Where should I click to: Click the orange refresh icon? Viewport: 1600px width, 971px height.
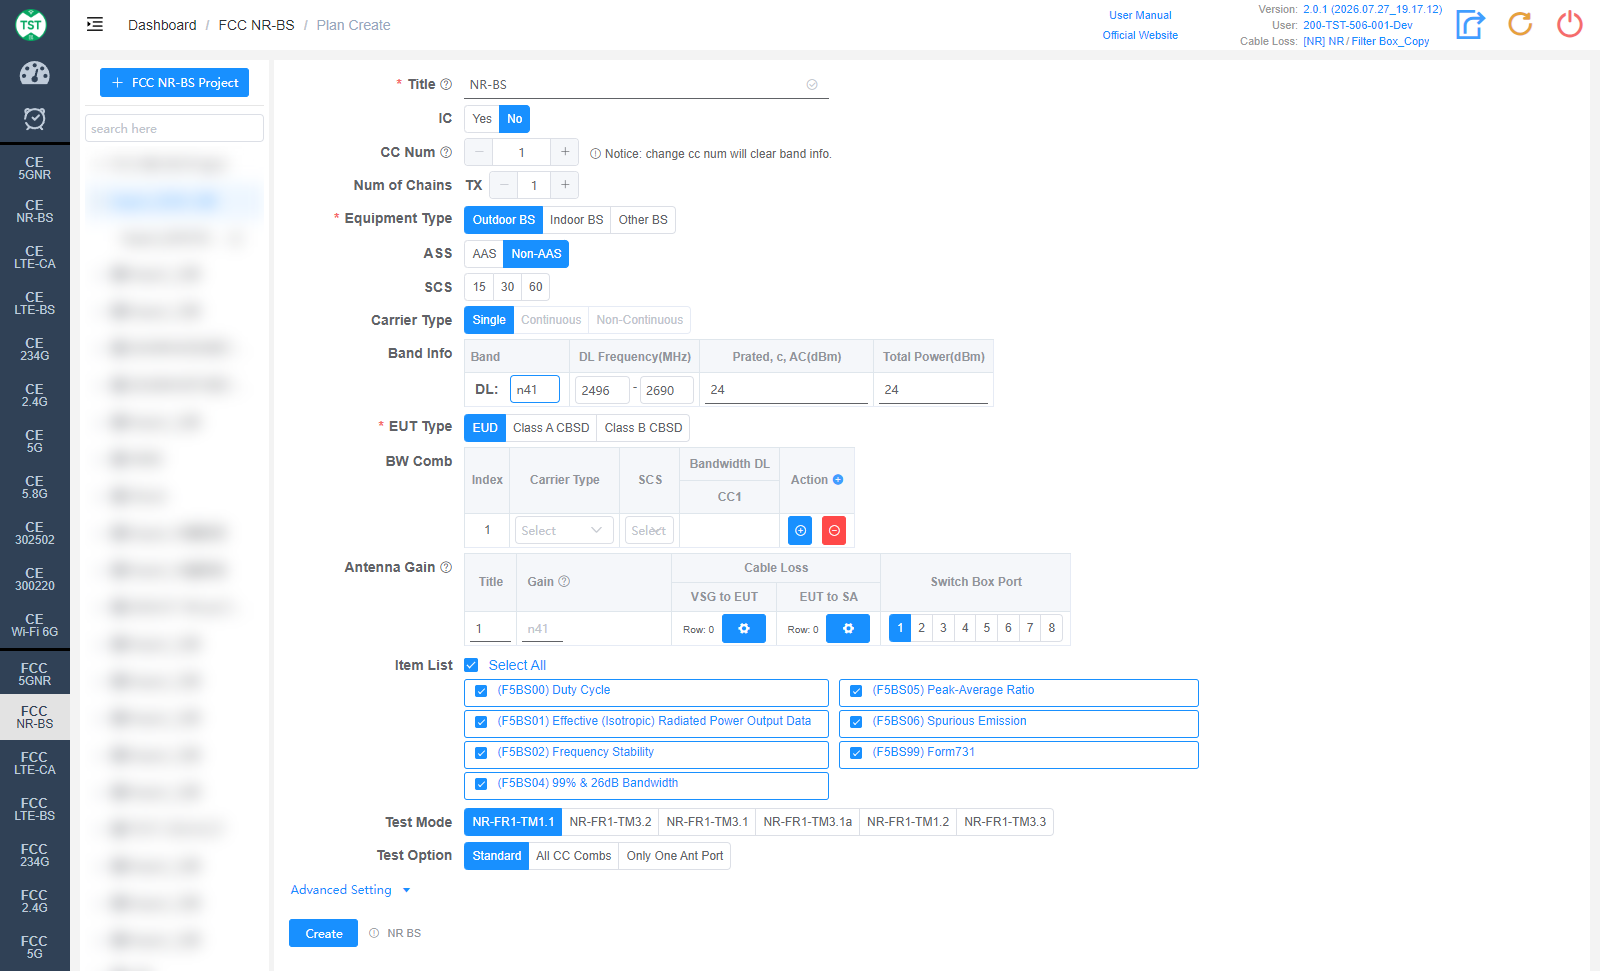[1520, 24]
